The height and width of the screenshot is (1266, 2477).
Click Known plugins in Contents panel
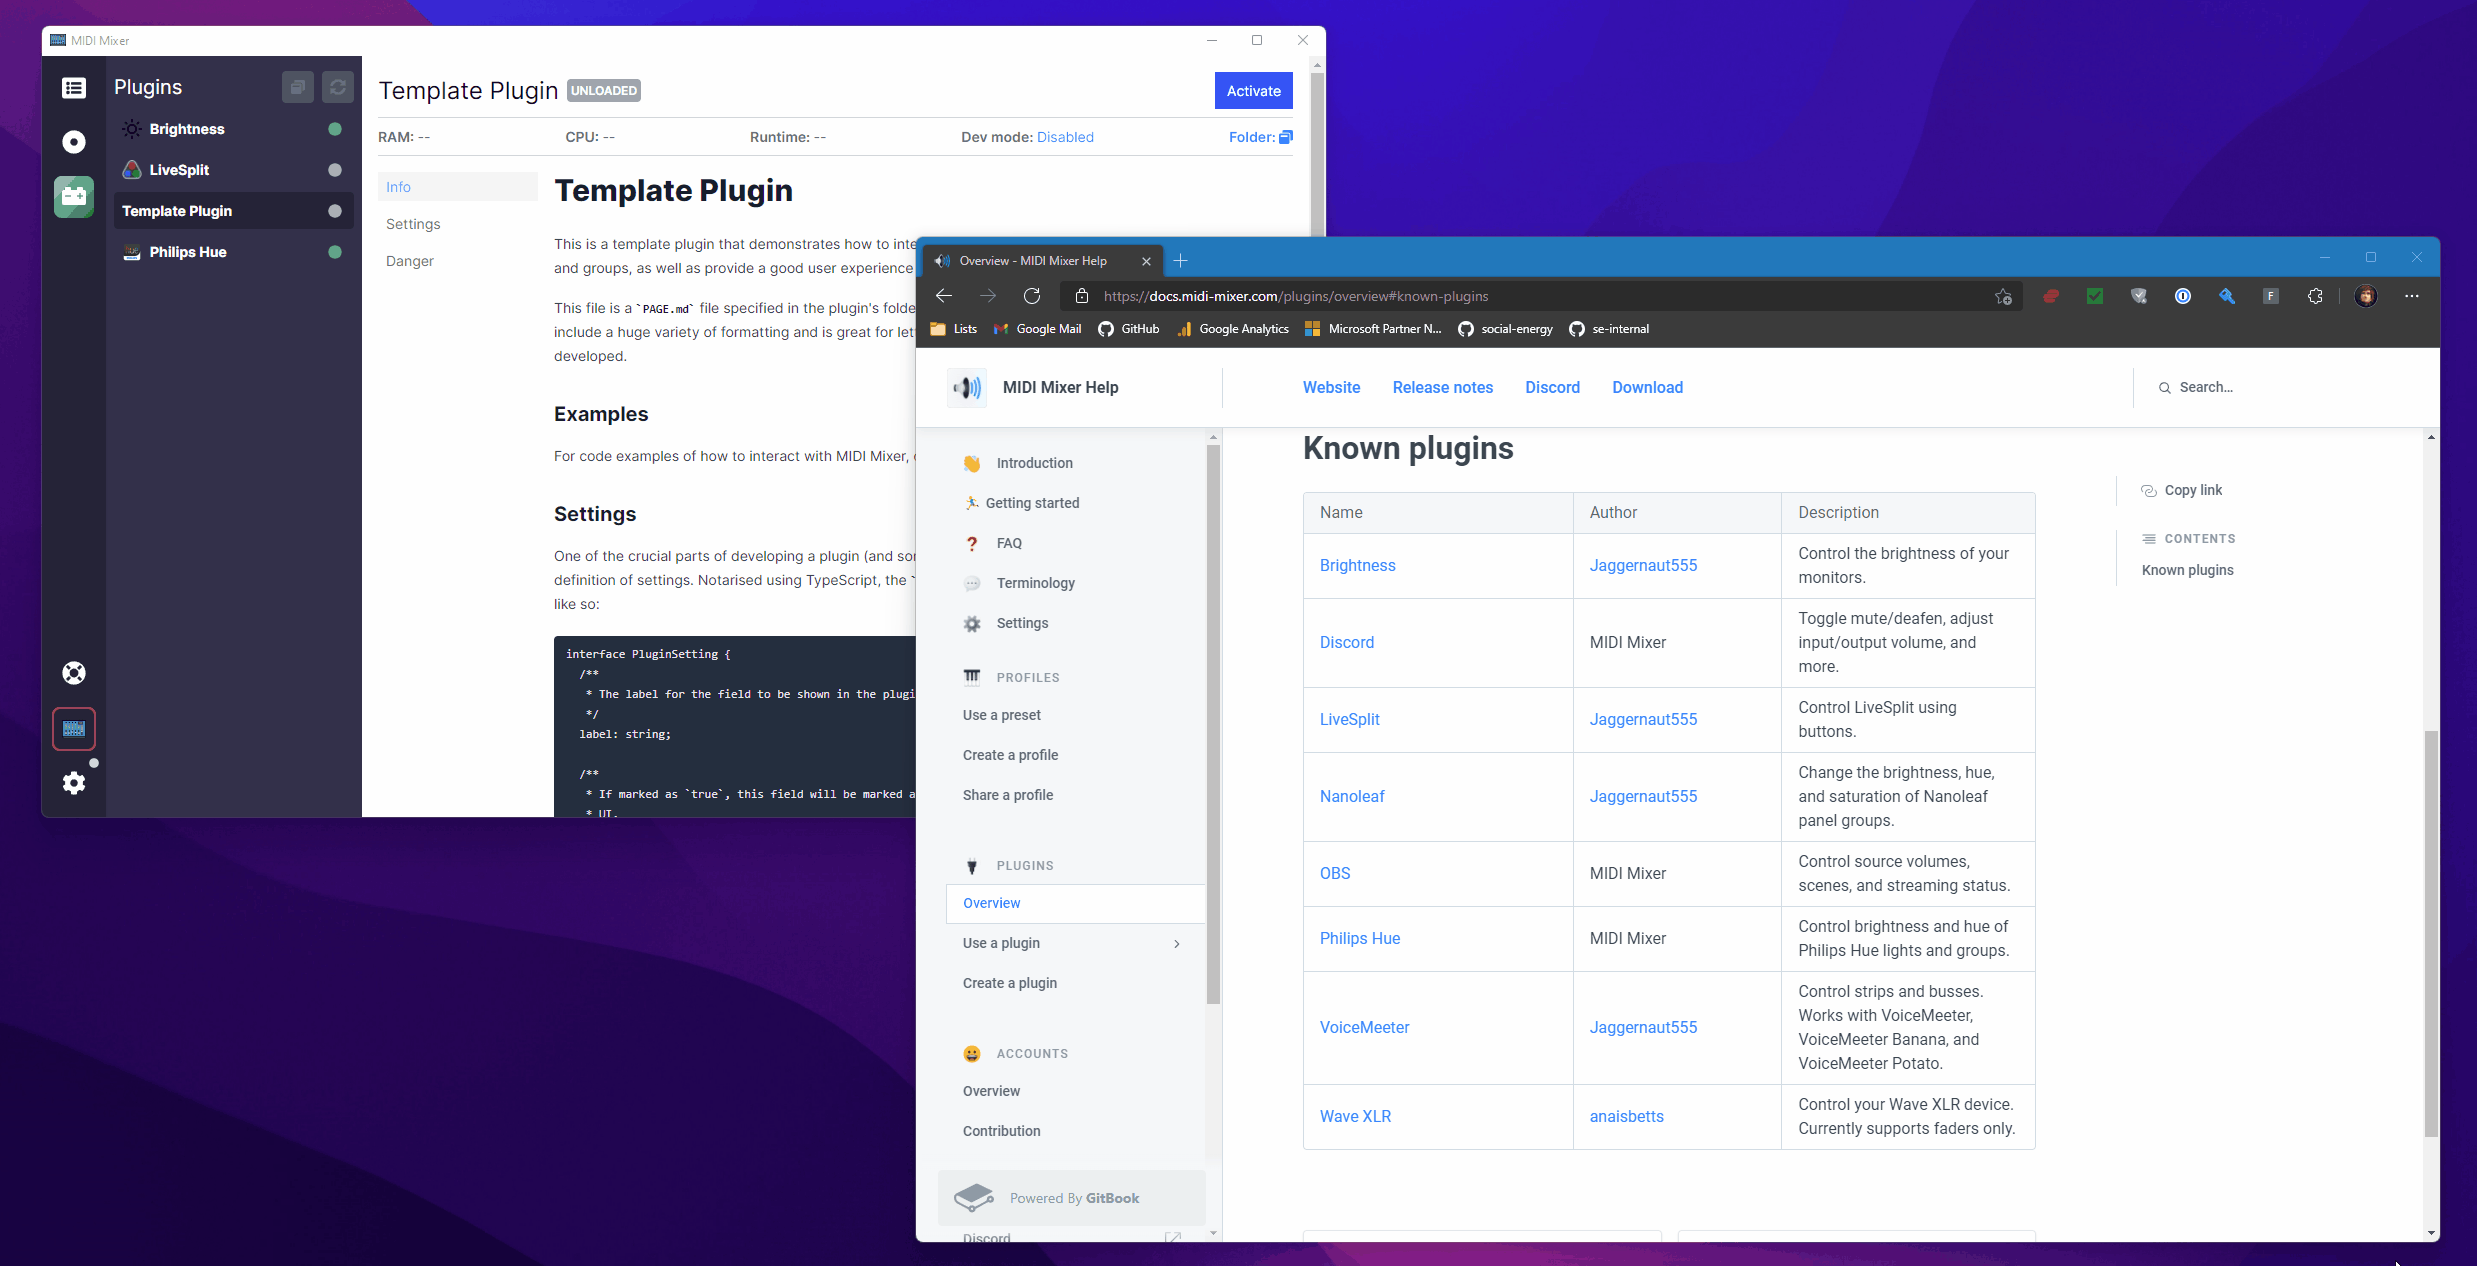(2187, 570)
